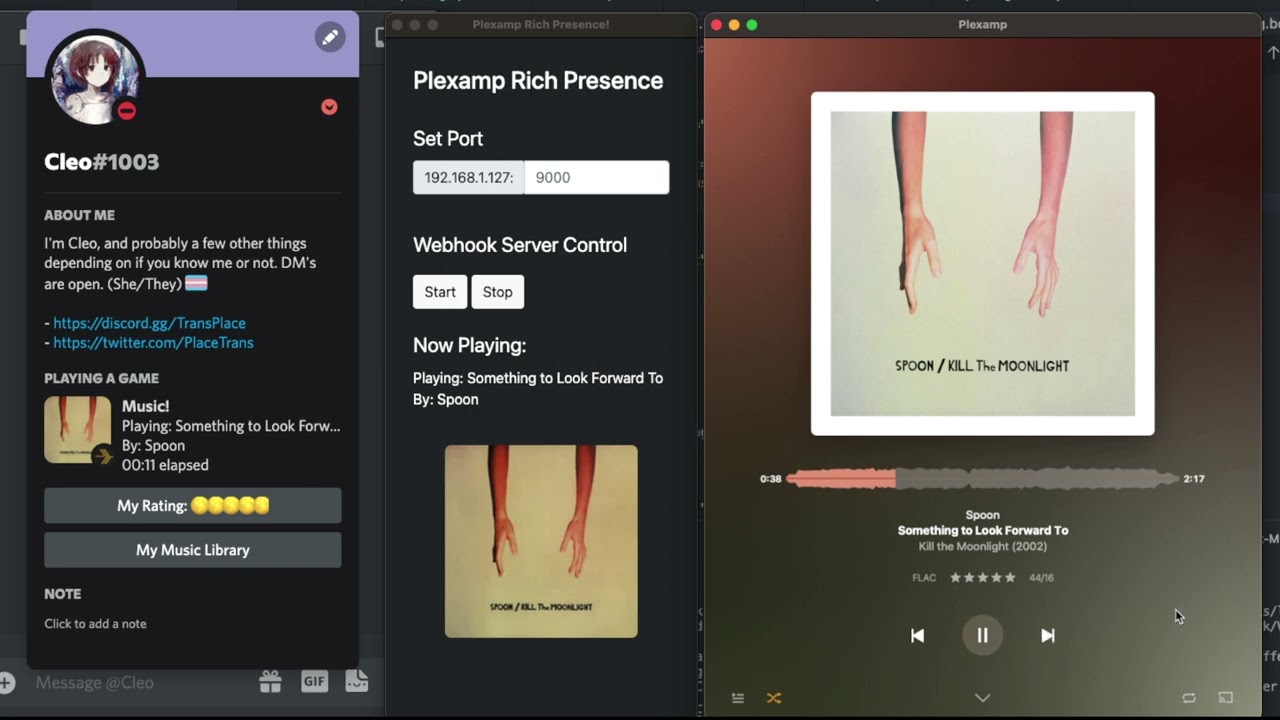Viewport: 1280px width, 720px height.
Task: Toggle repeat mode in Plexamp
Action: tap(1189, 698)
